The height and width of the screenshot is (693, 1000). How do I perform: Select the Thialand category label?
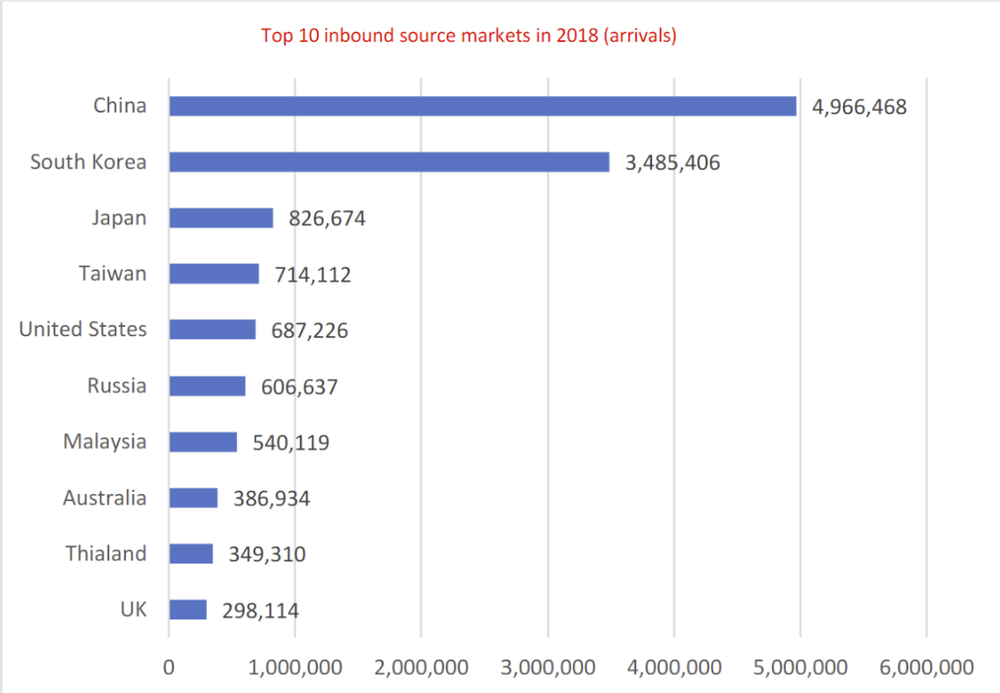[x=106, y=553]
